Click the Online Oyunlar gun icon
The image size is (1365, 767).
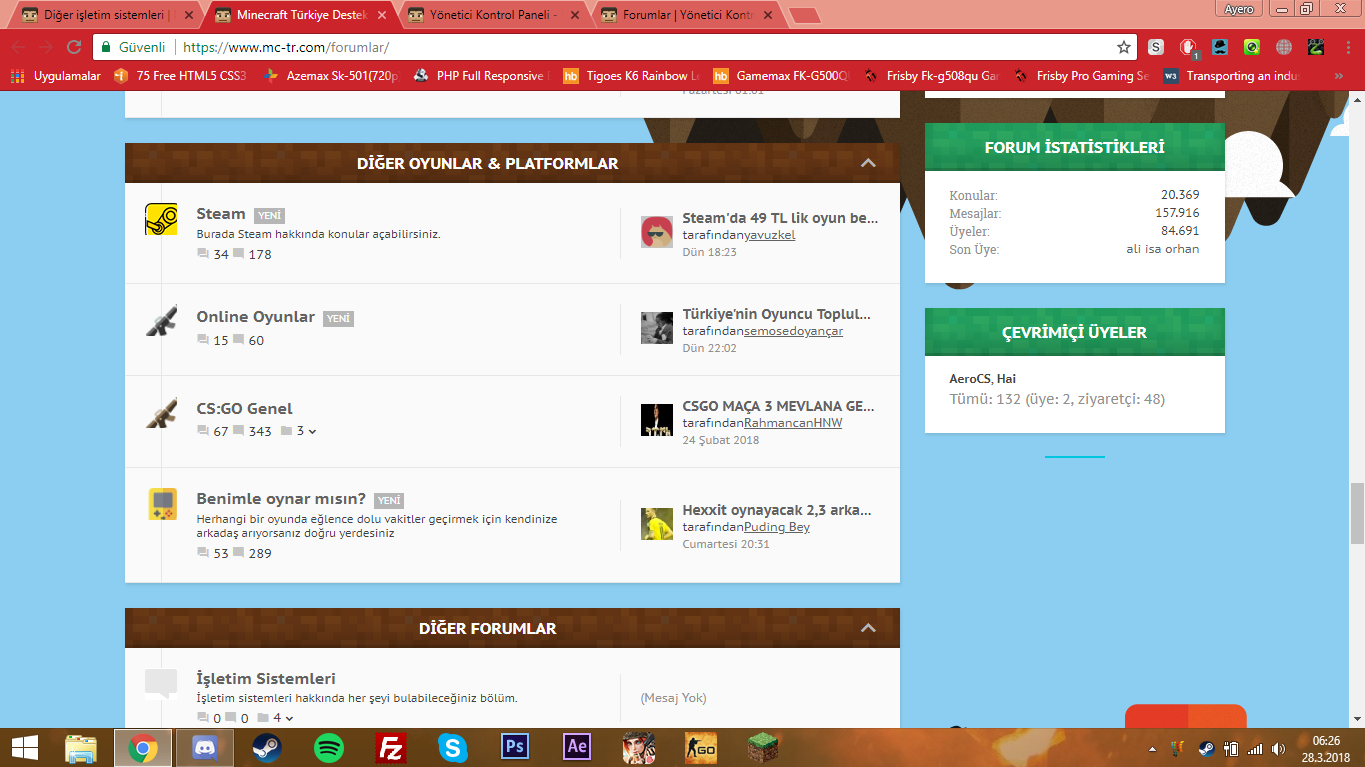coord(161,320)
